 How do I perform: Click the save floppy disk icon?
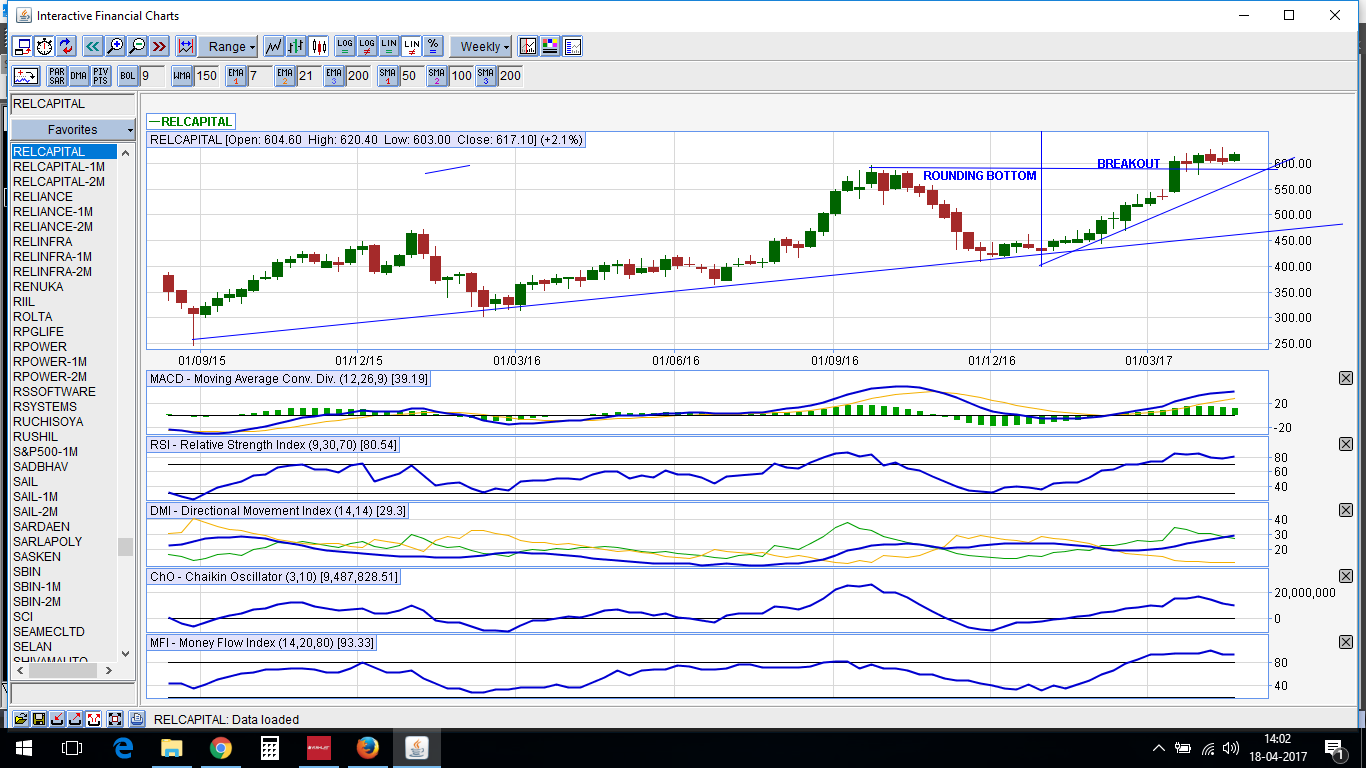click(39, 718)
